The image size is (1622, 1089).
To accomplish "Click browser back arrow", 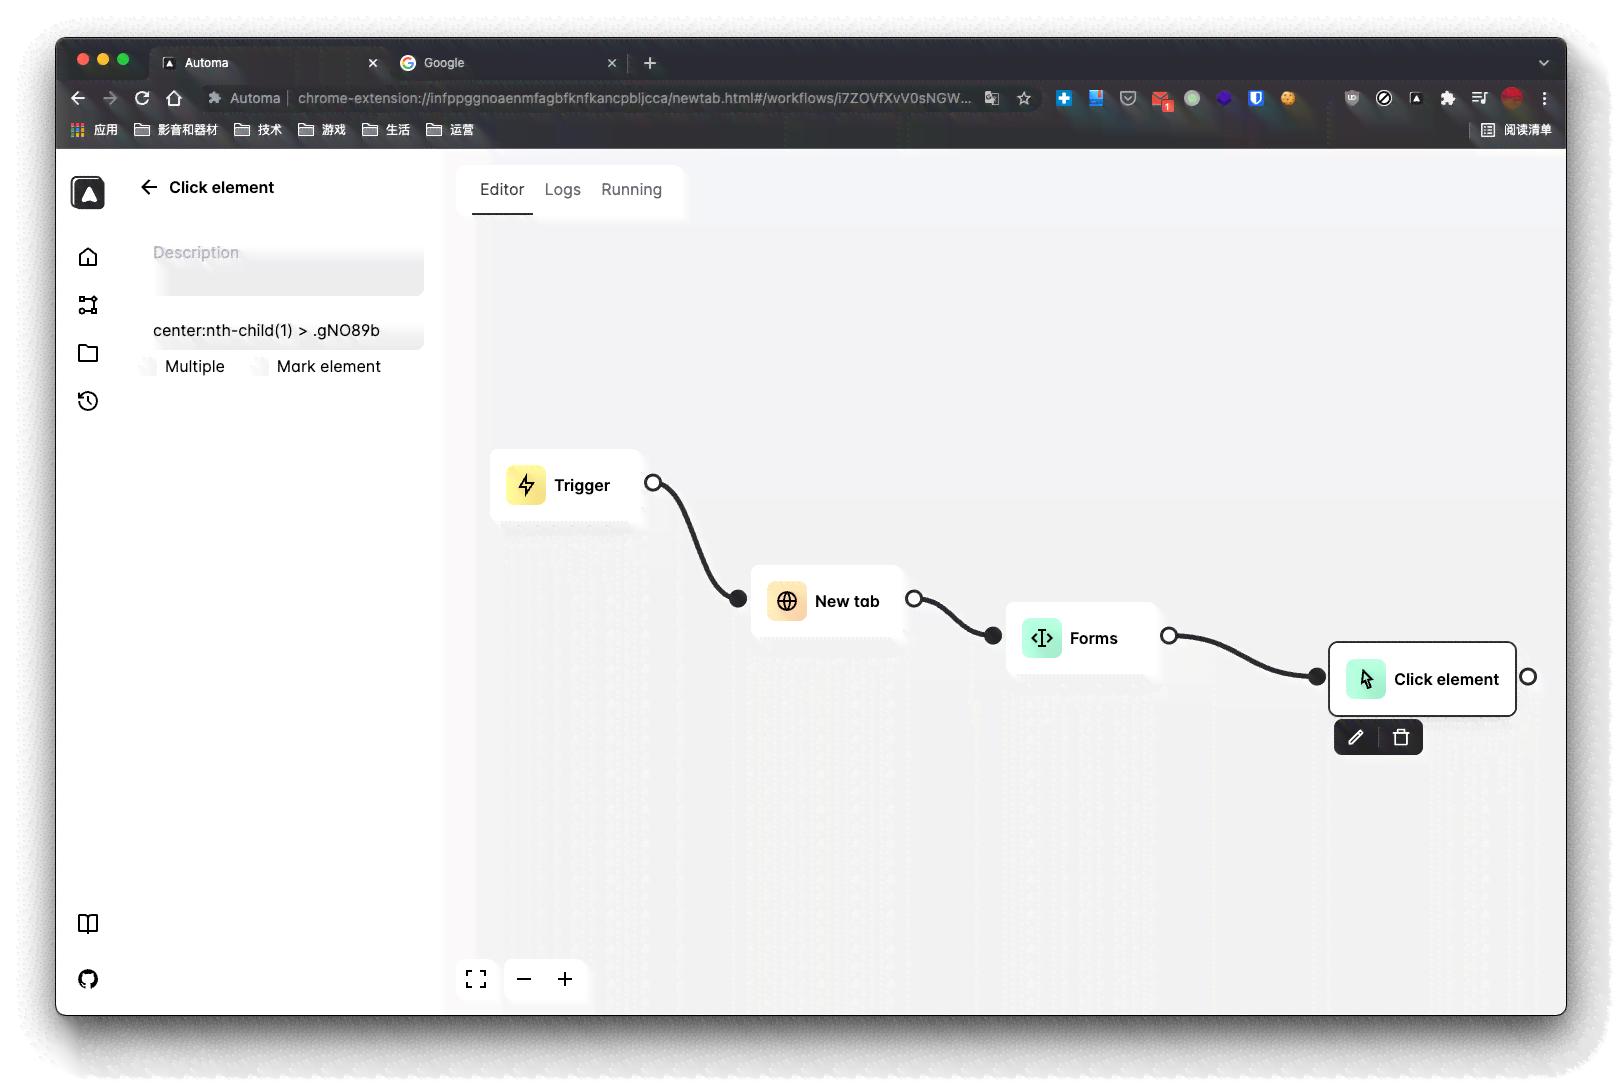I will tap(78, 98).
